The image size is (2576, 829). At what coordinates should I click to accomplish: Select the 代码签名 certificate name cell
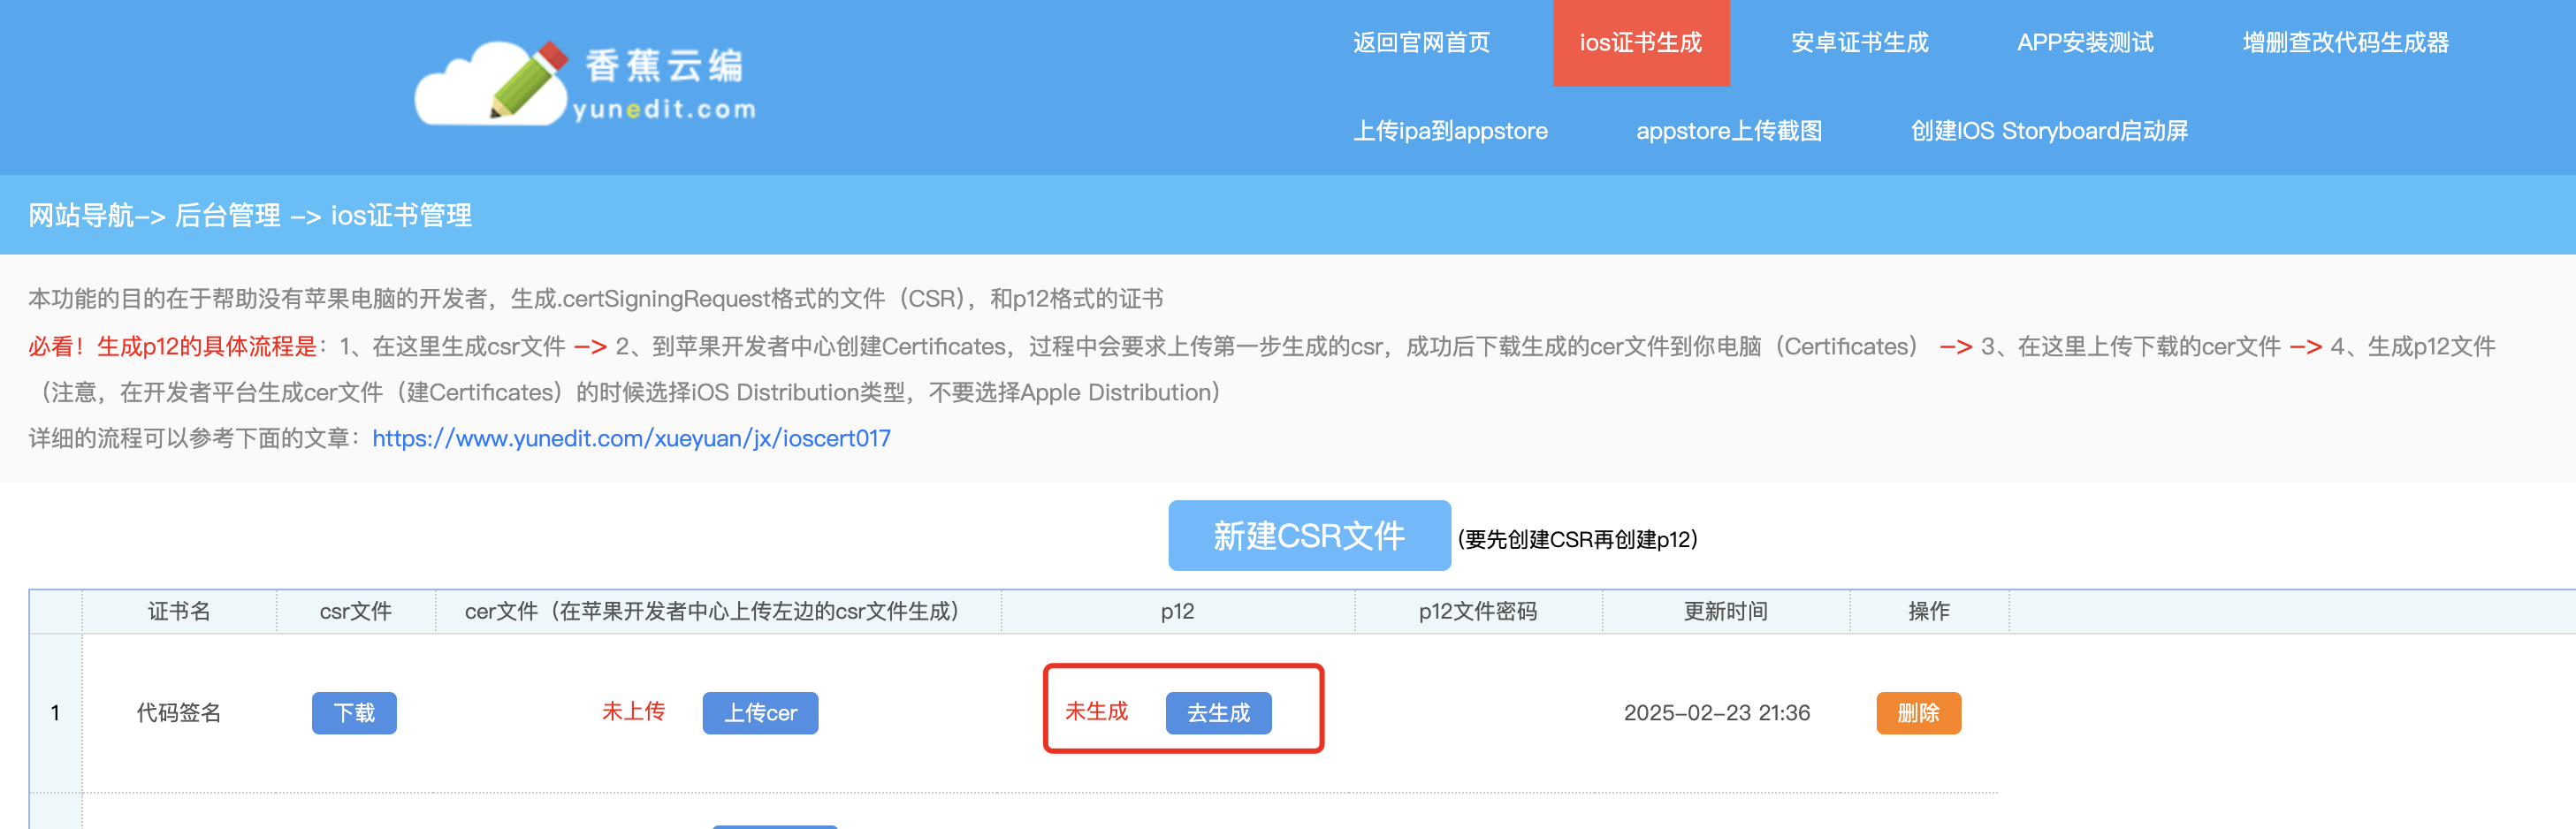(x=179, y=713)
